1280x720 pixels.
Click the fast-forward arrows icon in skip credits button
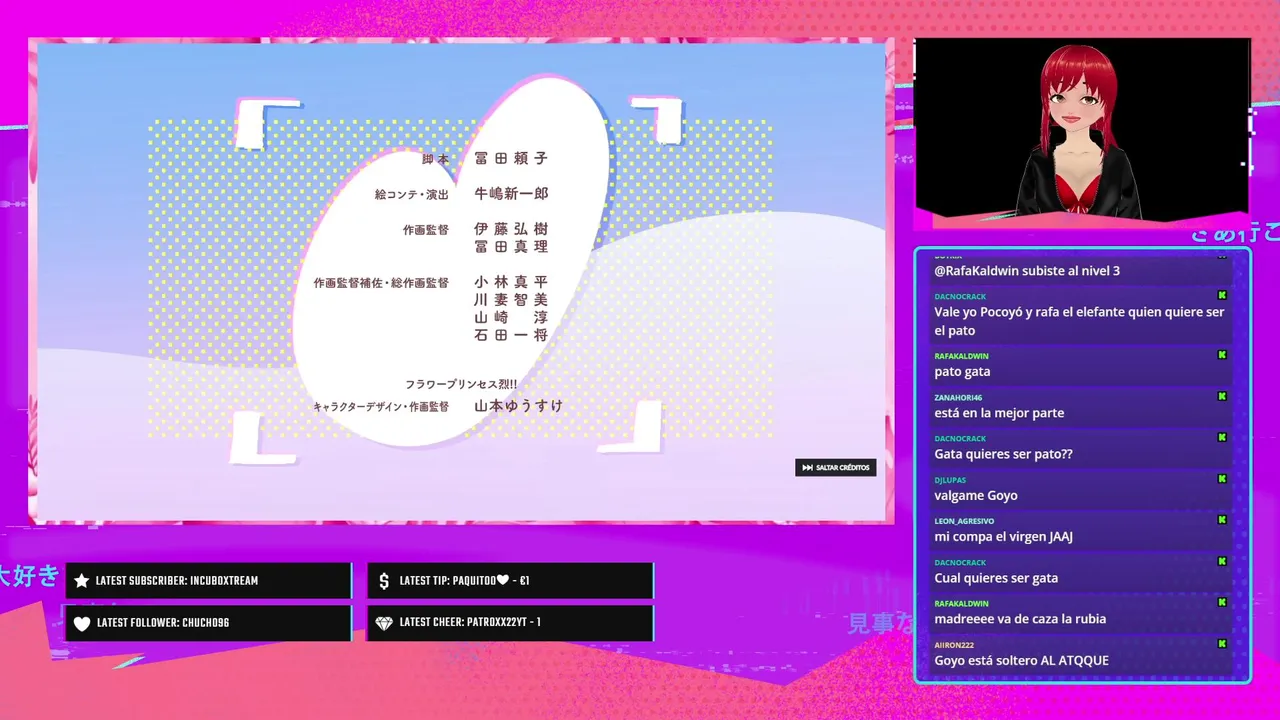point(807,467)
